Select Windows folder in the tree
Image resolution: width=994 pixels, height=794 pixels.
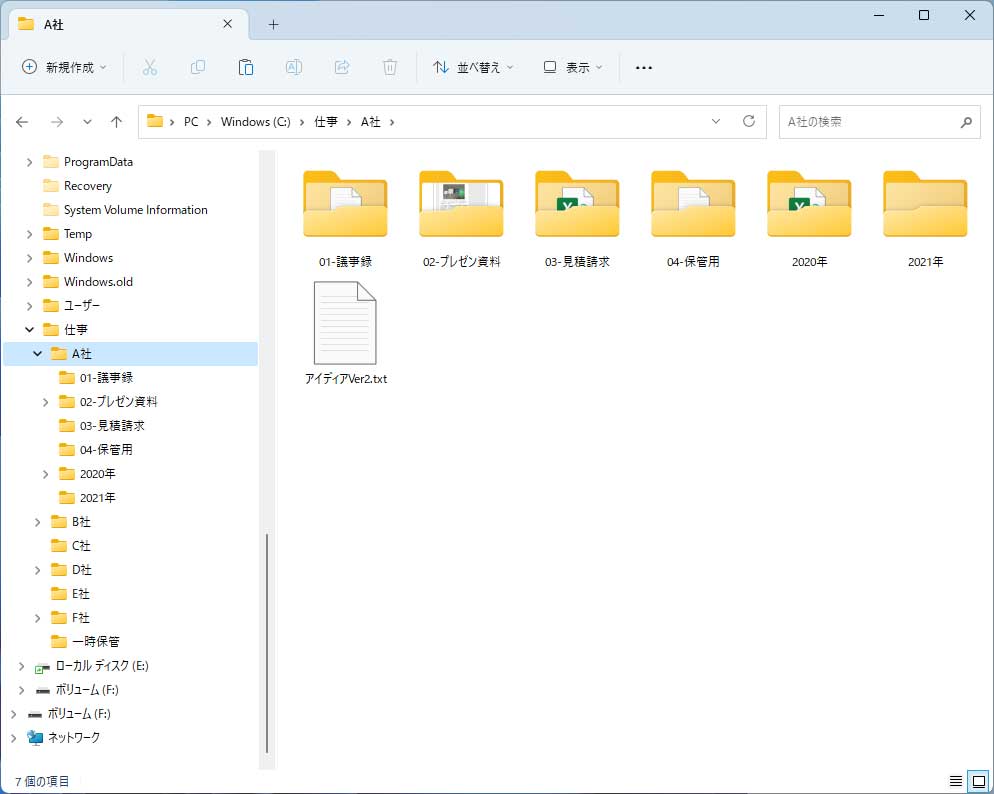coord(88,258)
